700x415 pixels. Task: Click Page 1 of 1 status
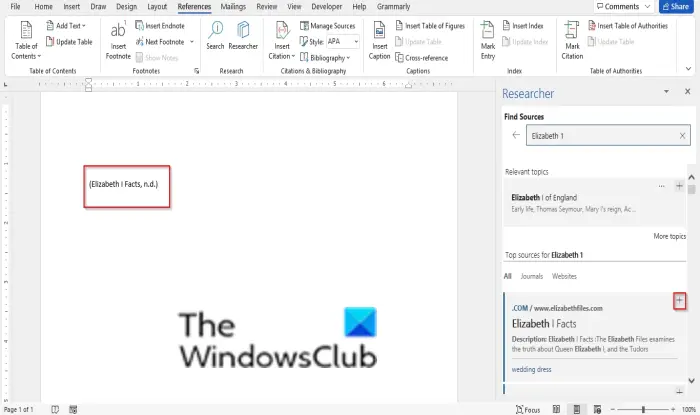(18, 409)
